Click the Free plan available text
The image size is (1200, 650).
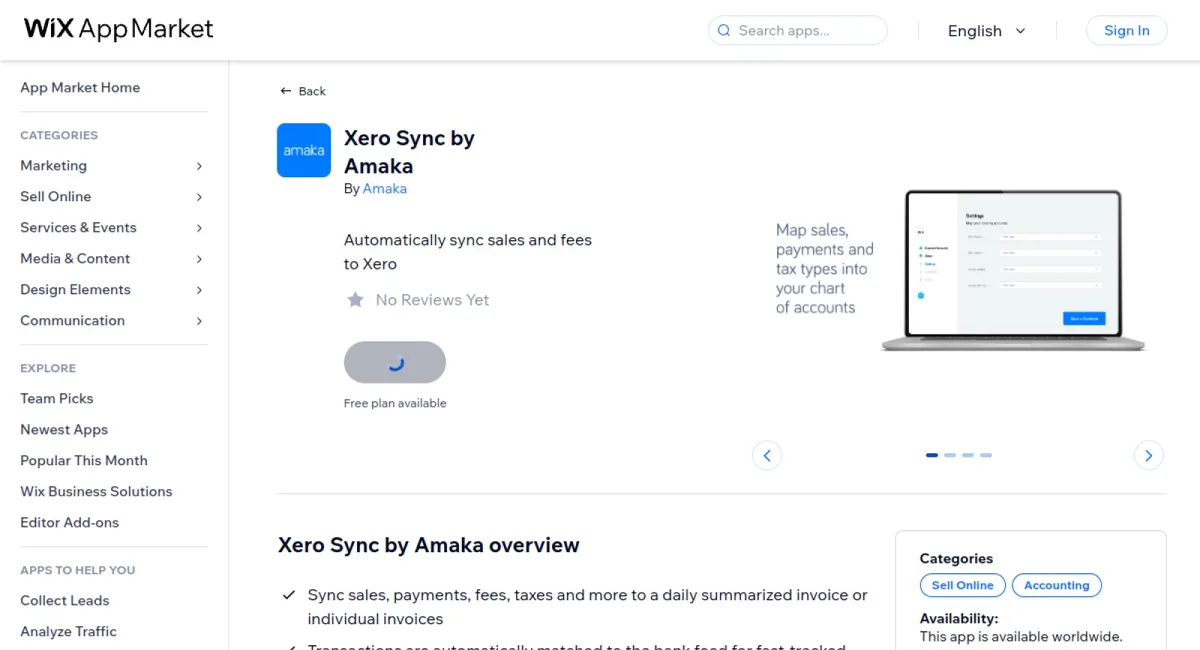point(395,403)
